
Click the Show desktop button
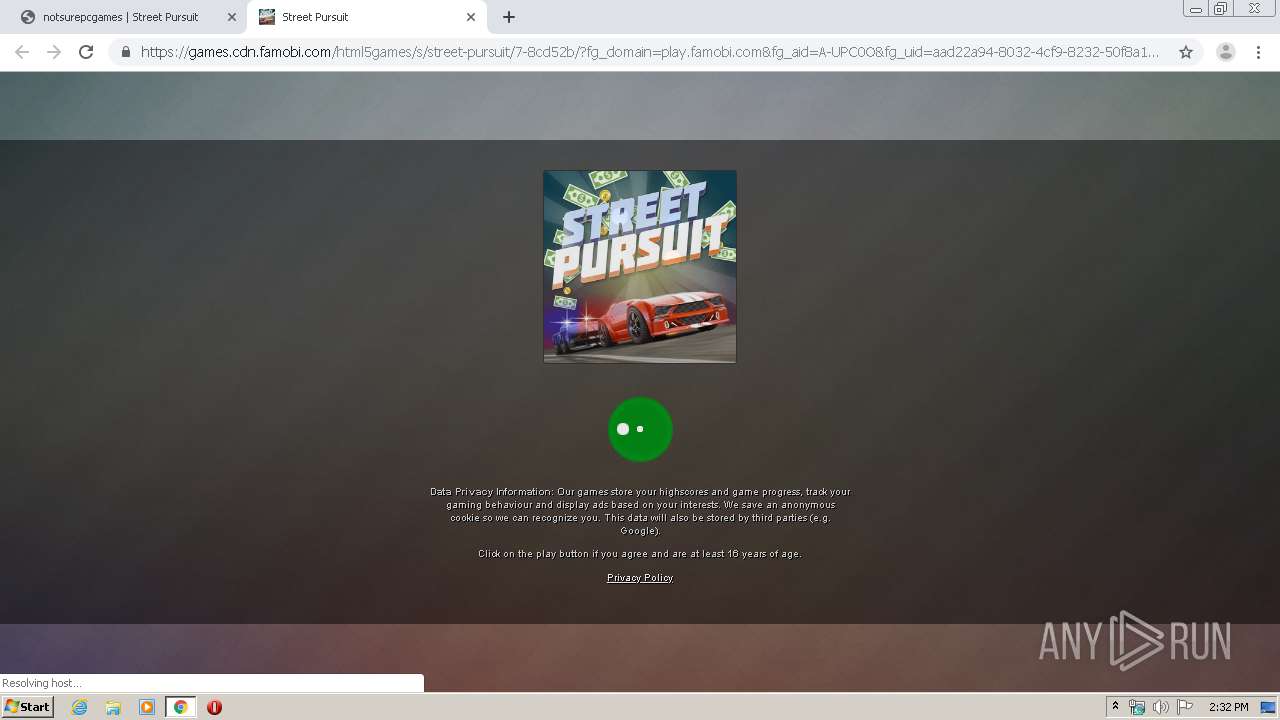coord(1269,707)
